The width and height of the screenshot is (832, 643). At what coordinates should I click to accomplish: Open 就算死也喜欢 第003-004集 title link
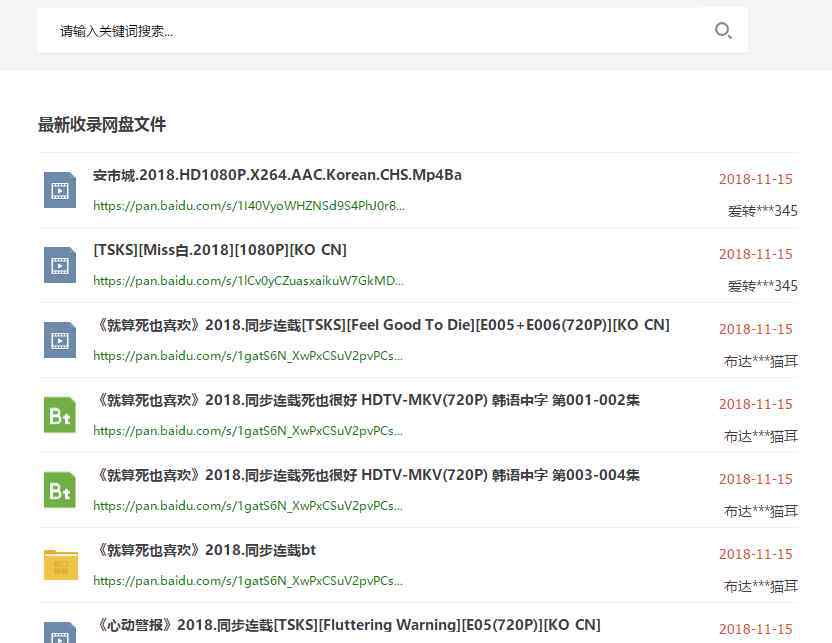[x=366, y=475]
